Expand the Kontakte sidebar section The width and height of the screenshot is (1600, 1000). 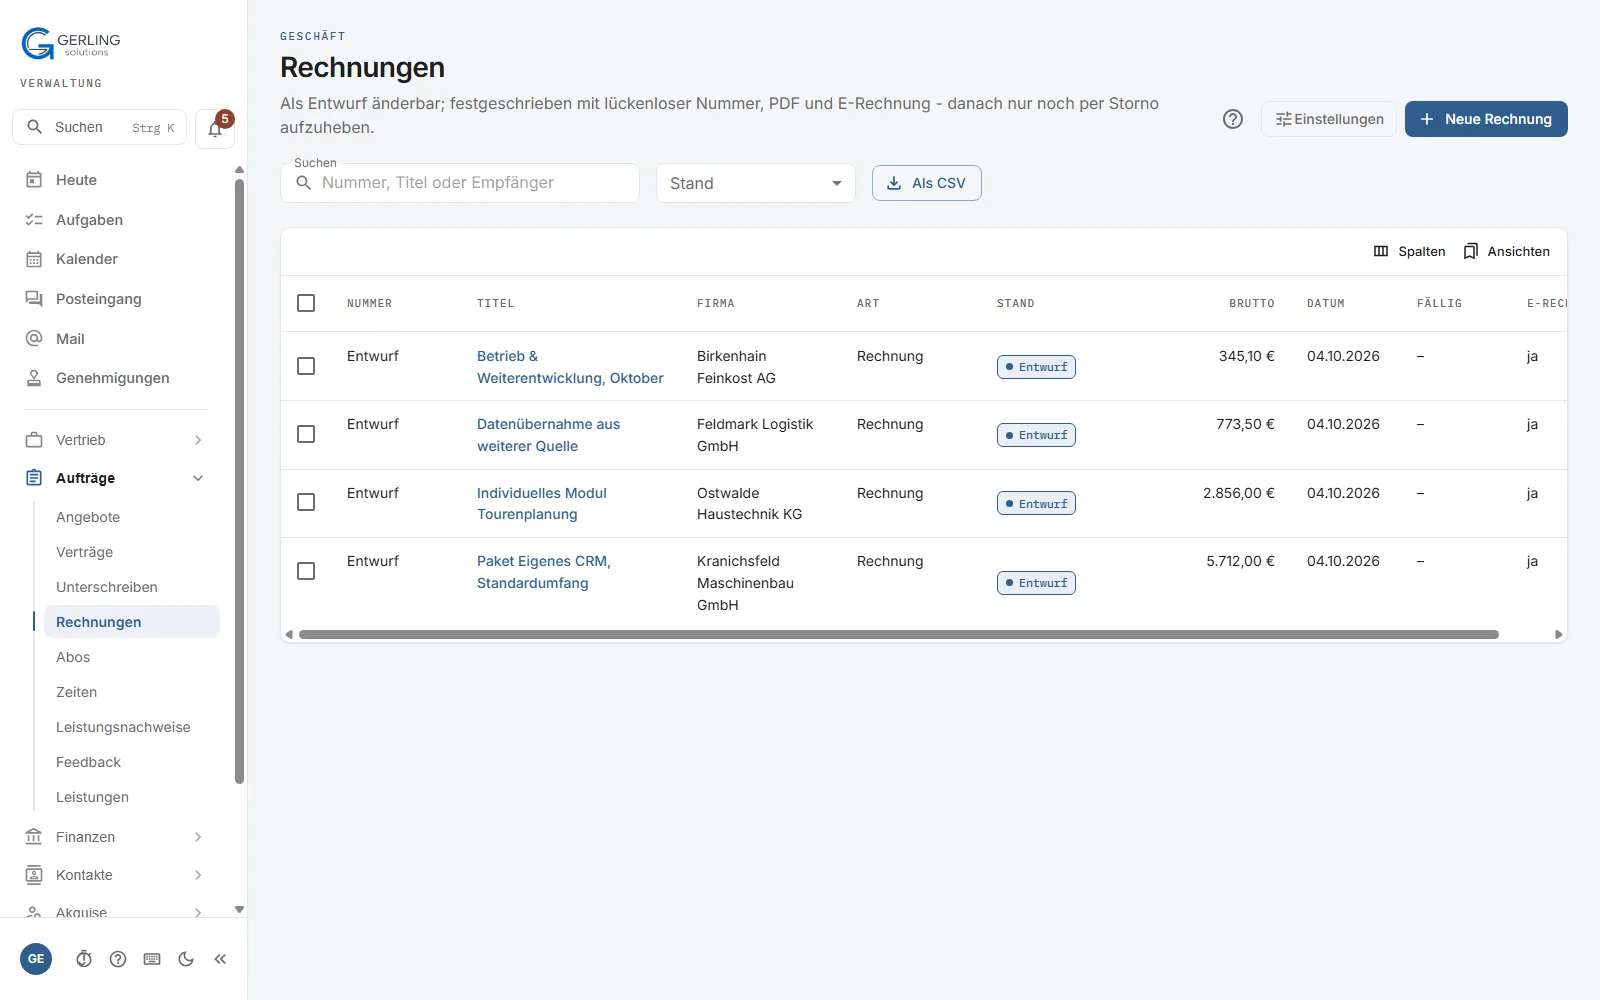point(116,875)
